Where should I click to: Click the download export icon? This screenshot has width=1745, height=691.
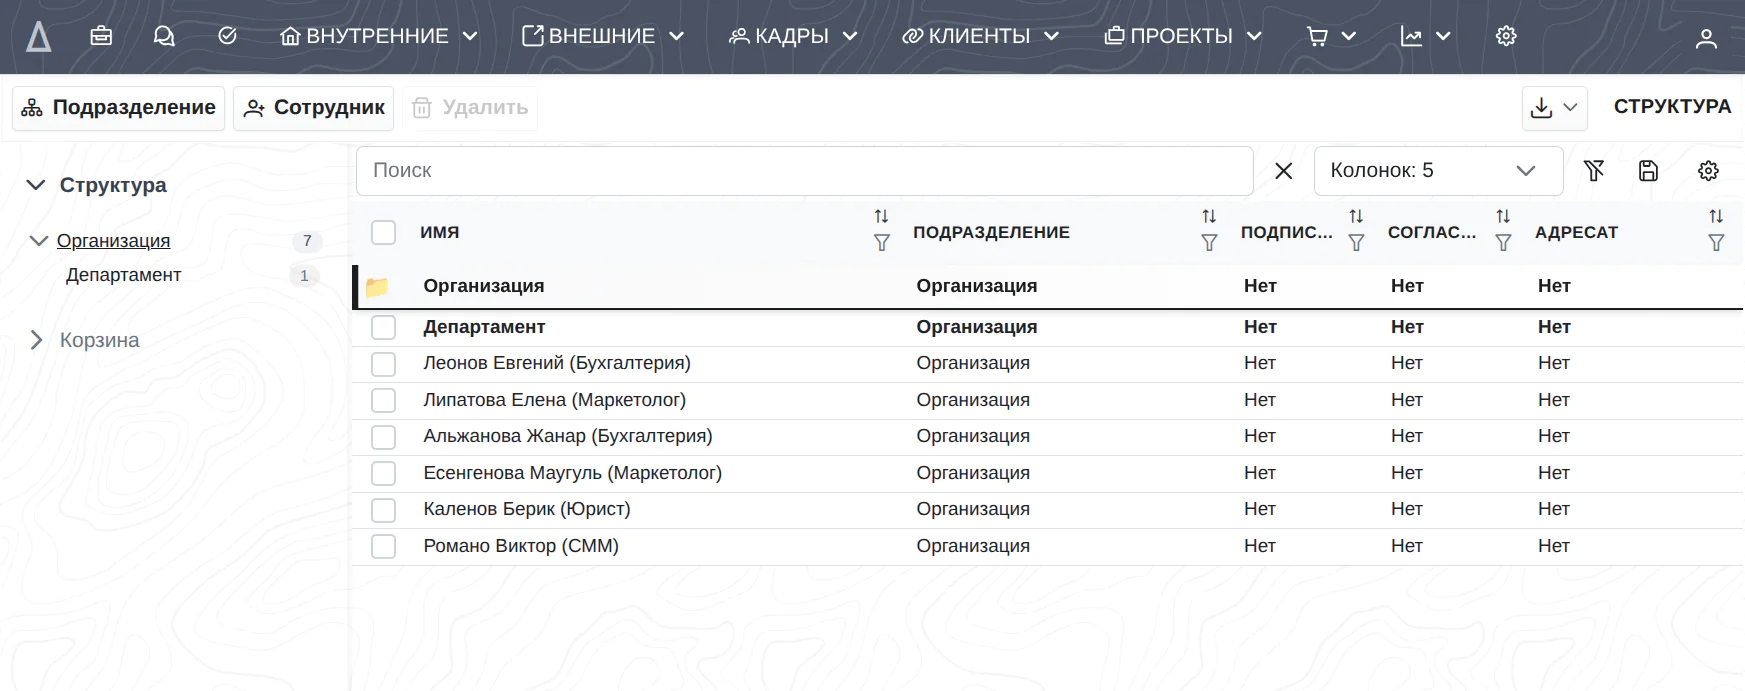[x=1541, y=108]
